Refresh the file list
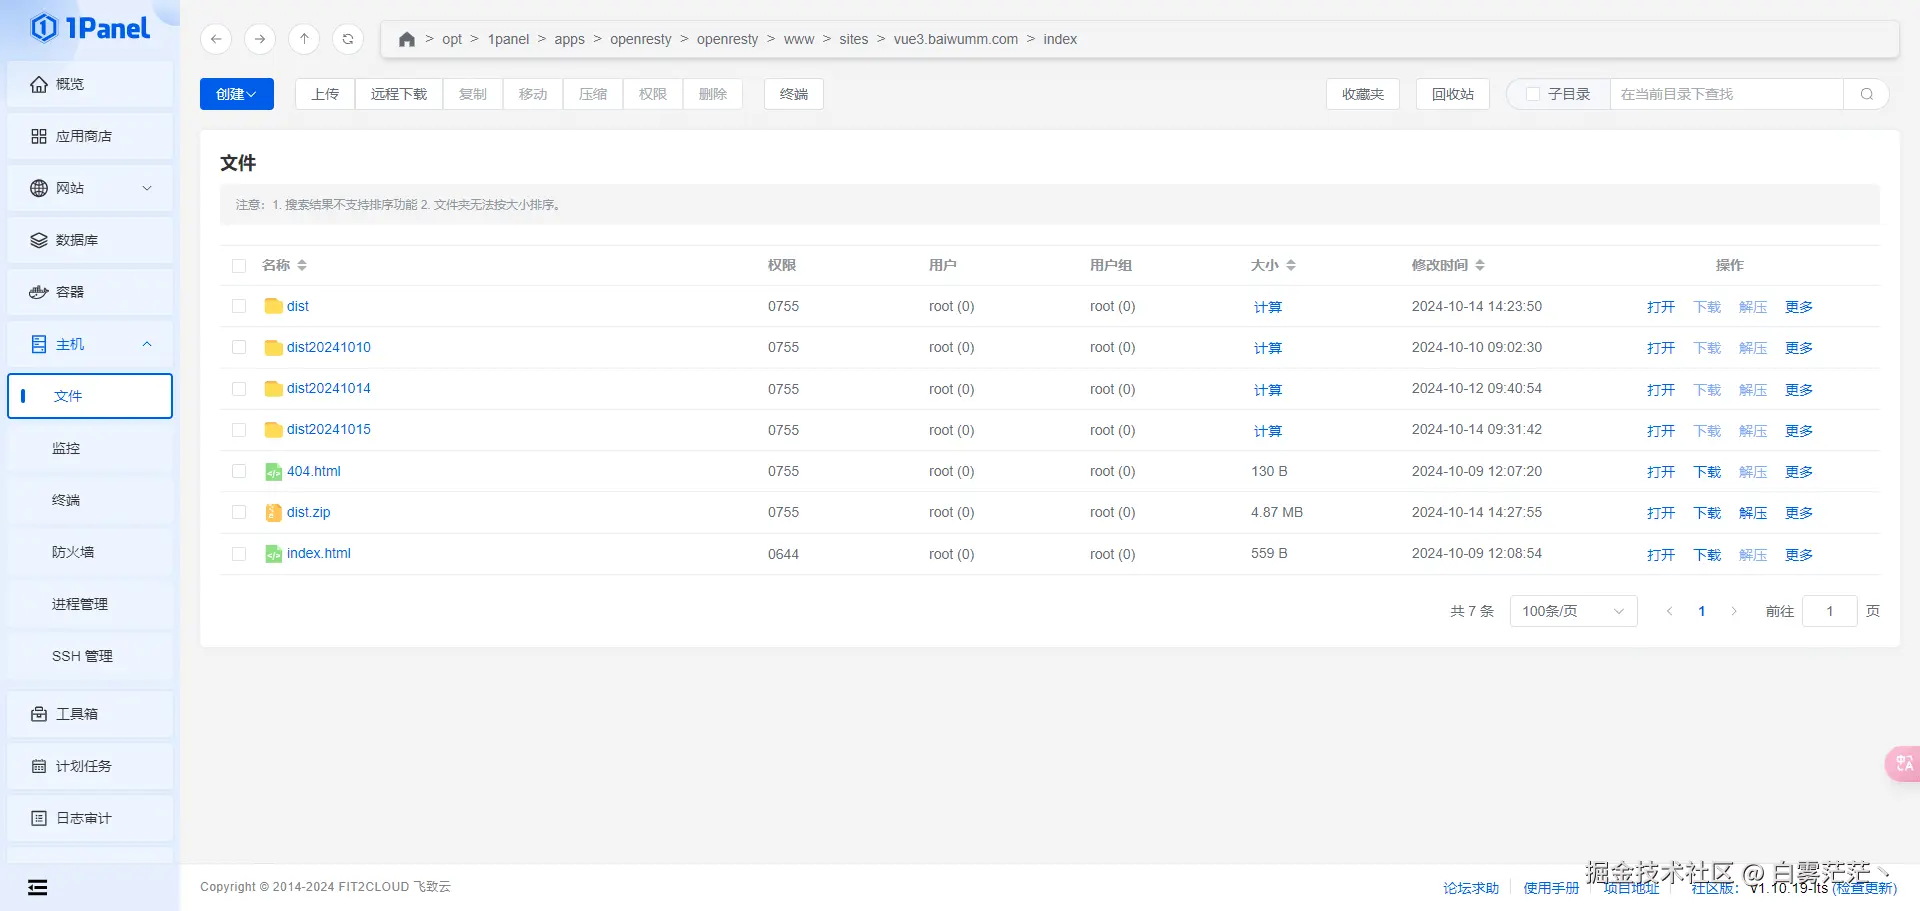 [x=348, y=39]
